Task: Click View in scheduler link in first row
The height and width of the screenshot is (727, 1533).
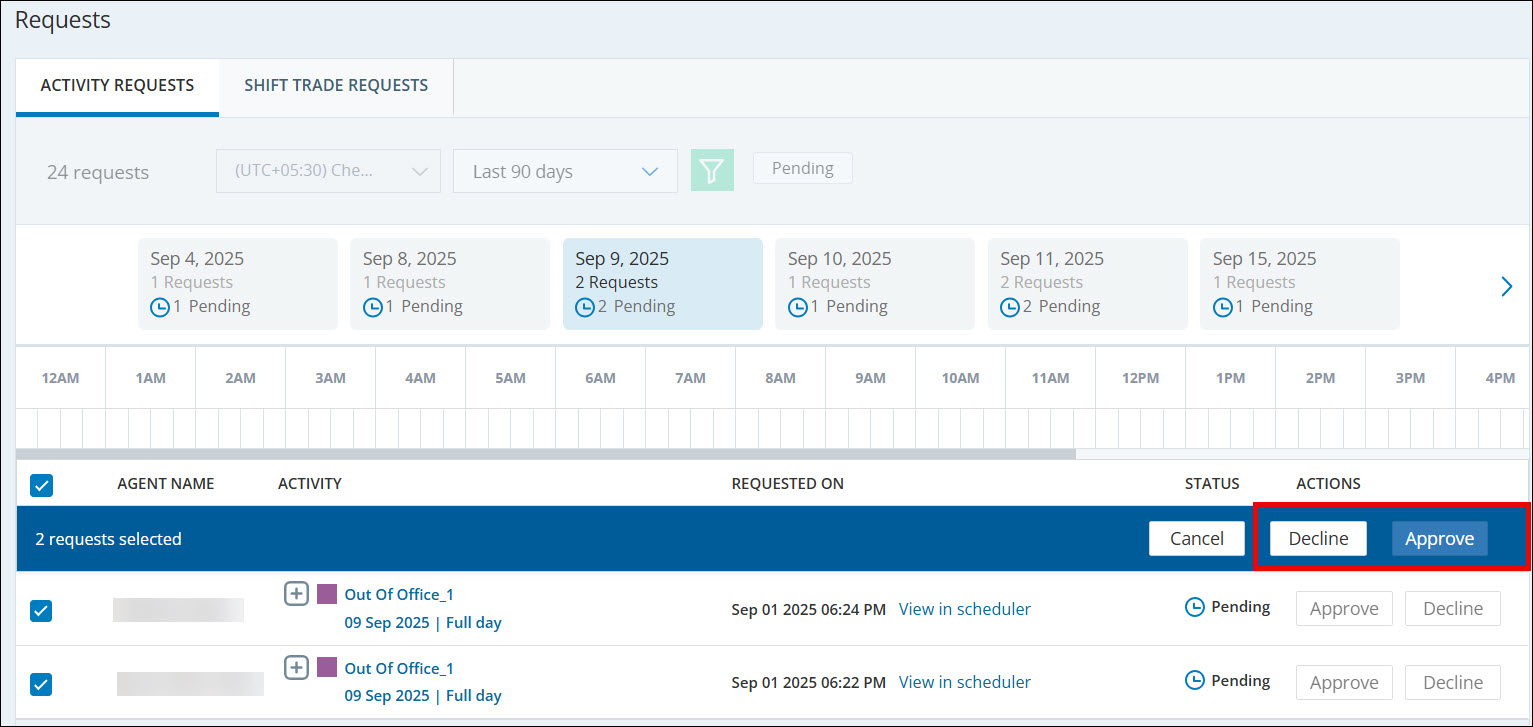Action: 964,609
